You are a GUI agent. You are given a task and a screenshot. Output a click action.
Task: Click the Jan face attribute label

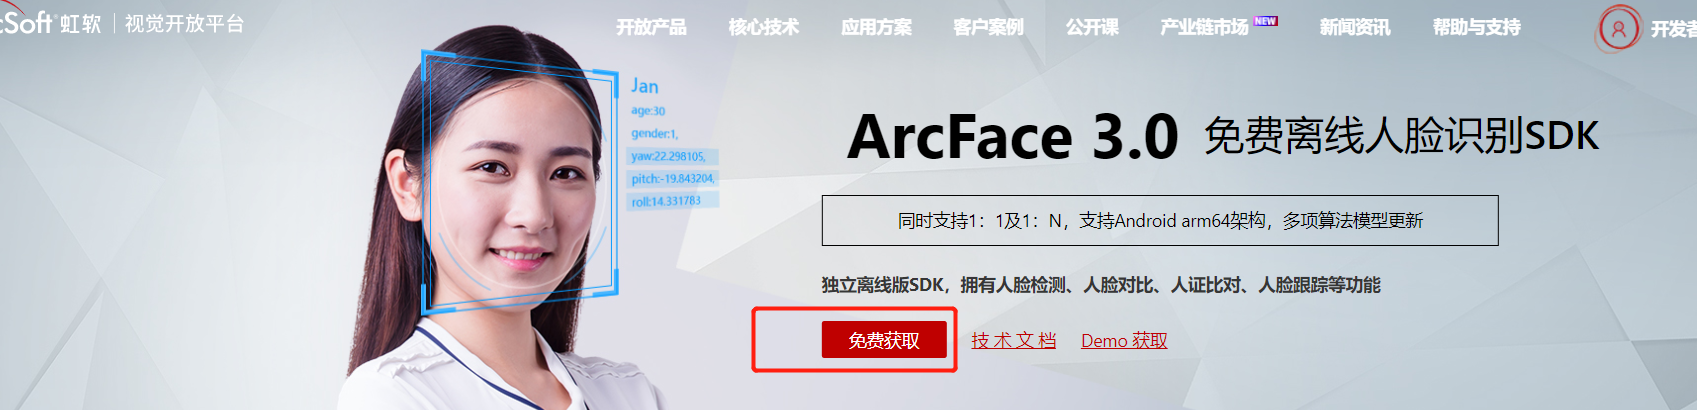pyautogui.click(x=644, y=86)
